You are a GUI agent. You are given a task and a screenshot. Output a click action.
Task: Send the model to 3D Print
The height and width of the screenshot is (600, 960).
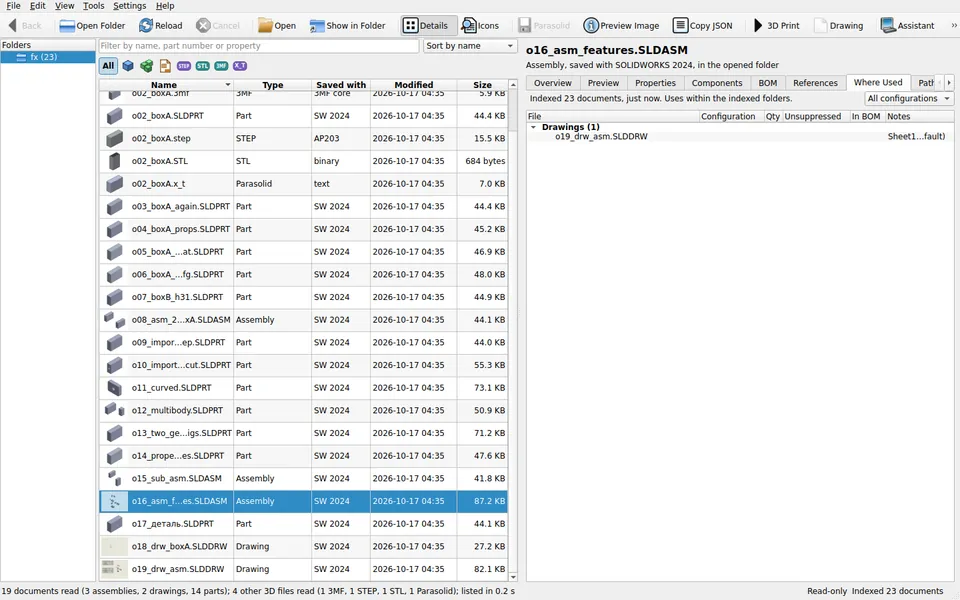tap(776, 26)
